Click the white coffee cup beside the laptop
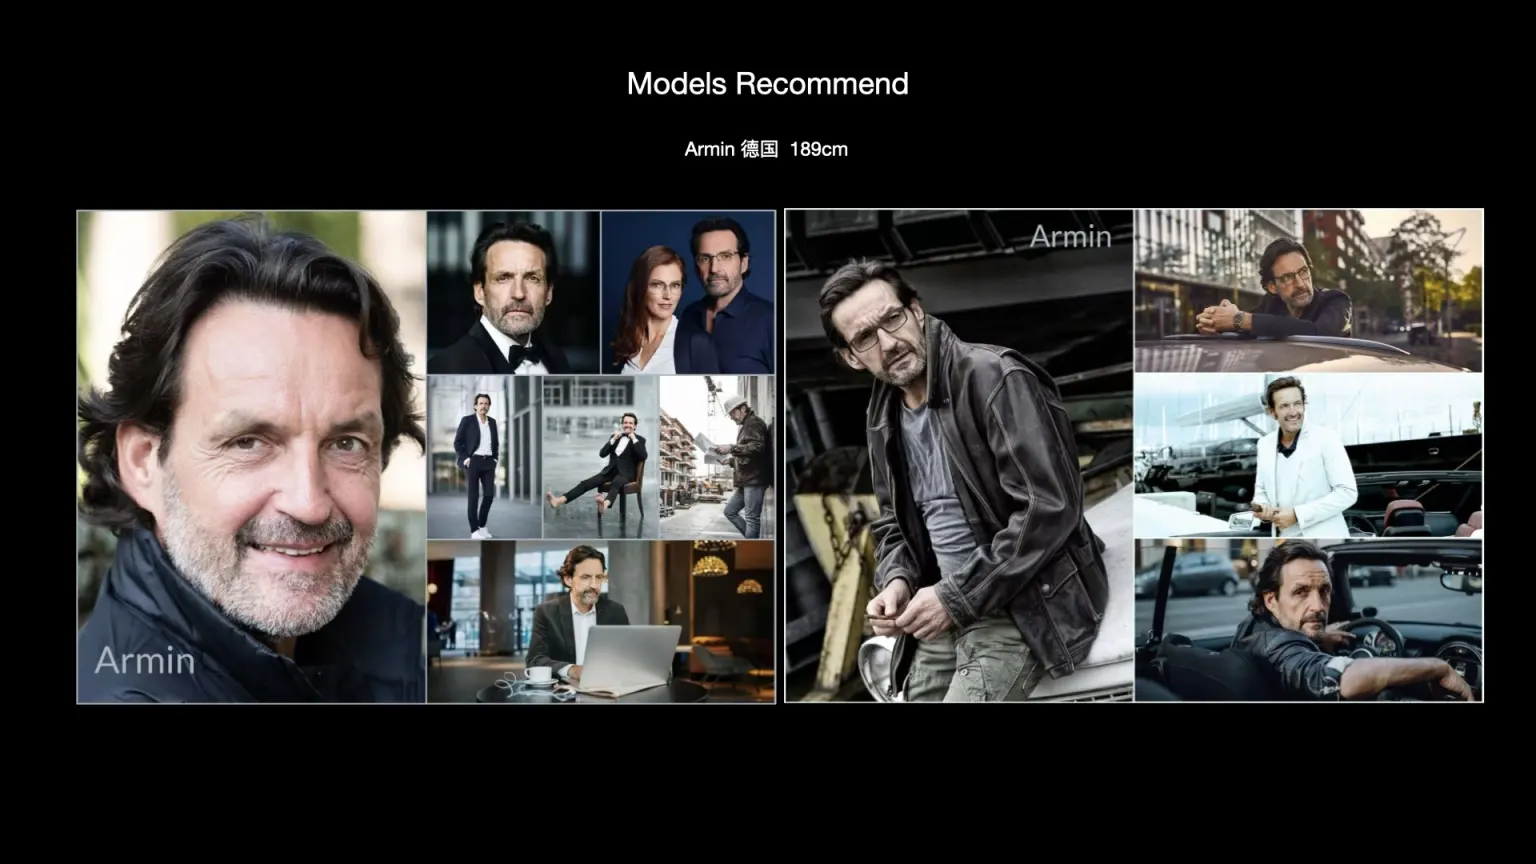This screenshot has width=1536, height=864. (x=539, y=674)
